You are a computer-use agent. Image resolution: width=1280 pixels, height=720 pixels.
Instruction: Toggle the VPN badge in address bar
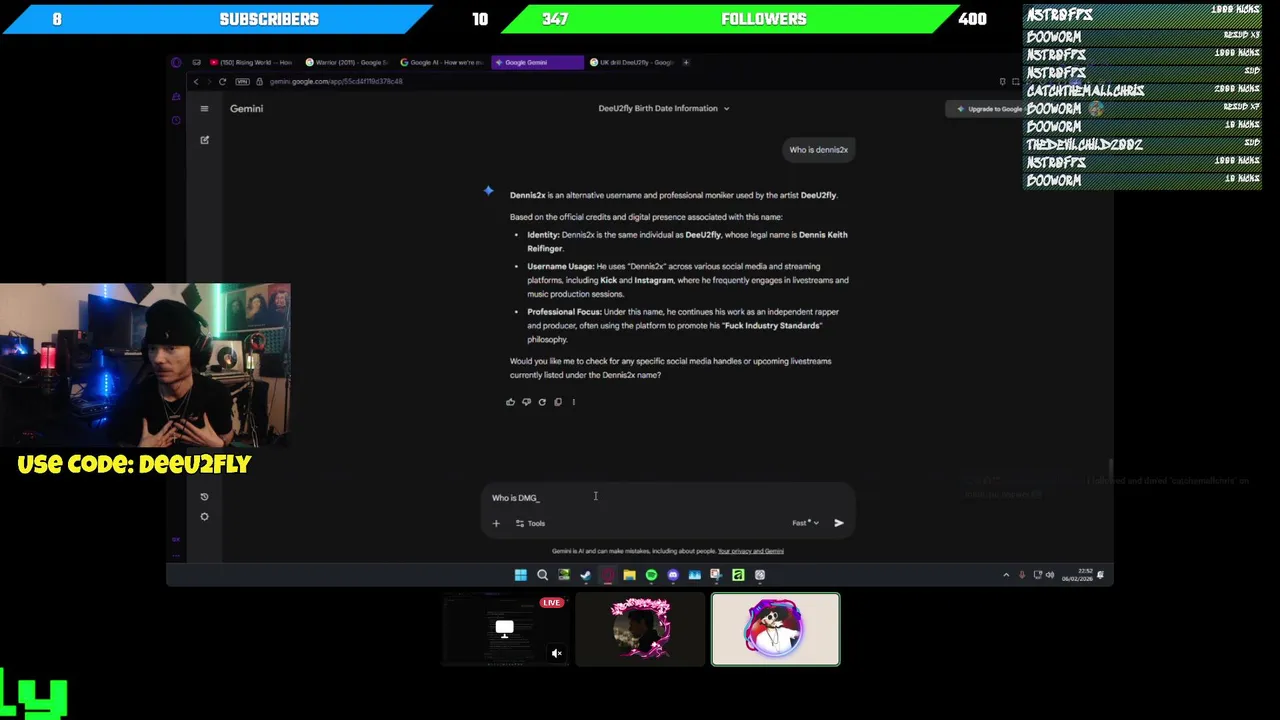click(242, 81)
